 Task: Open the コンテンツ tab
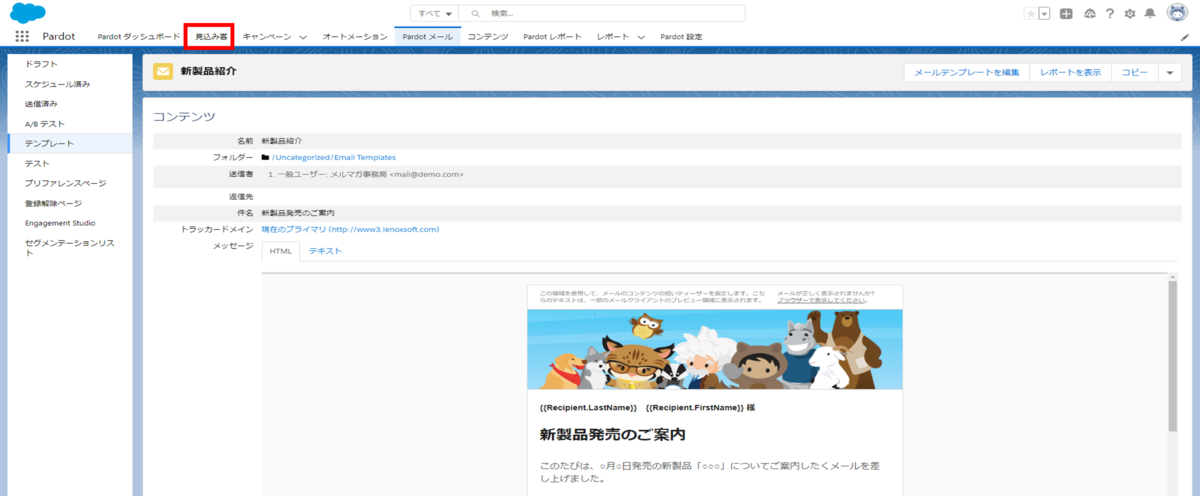pos(488,36)
